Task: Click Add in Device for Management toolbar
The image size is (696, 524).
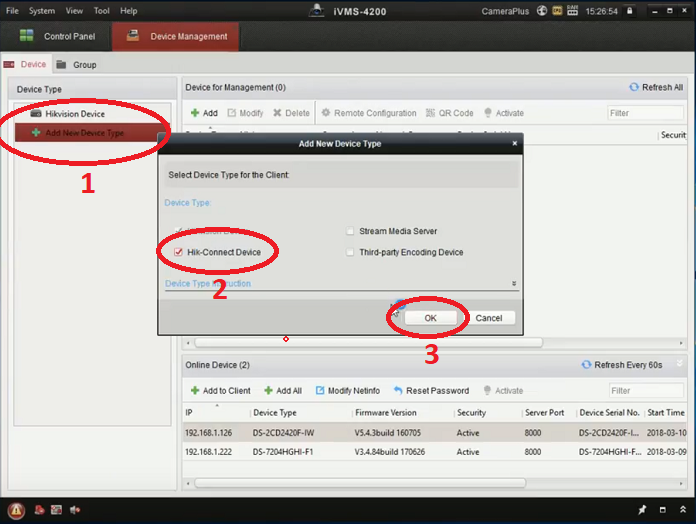Action: tap(204, 113)
